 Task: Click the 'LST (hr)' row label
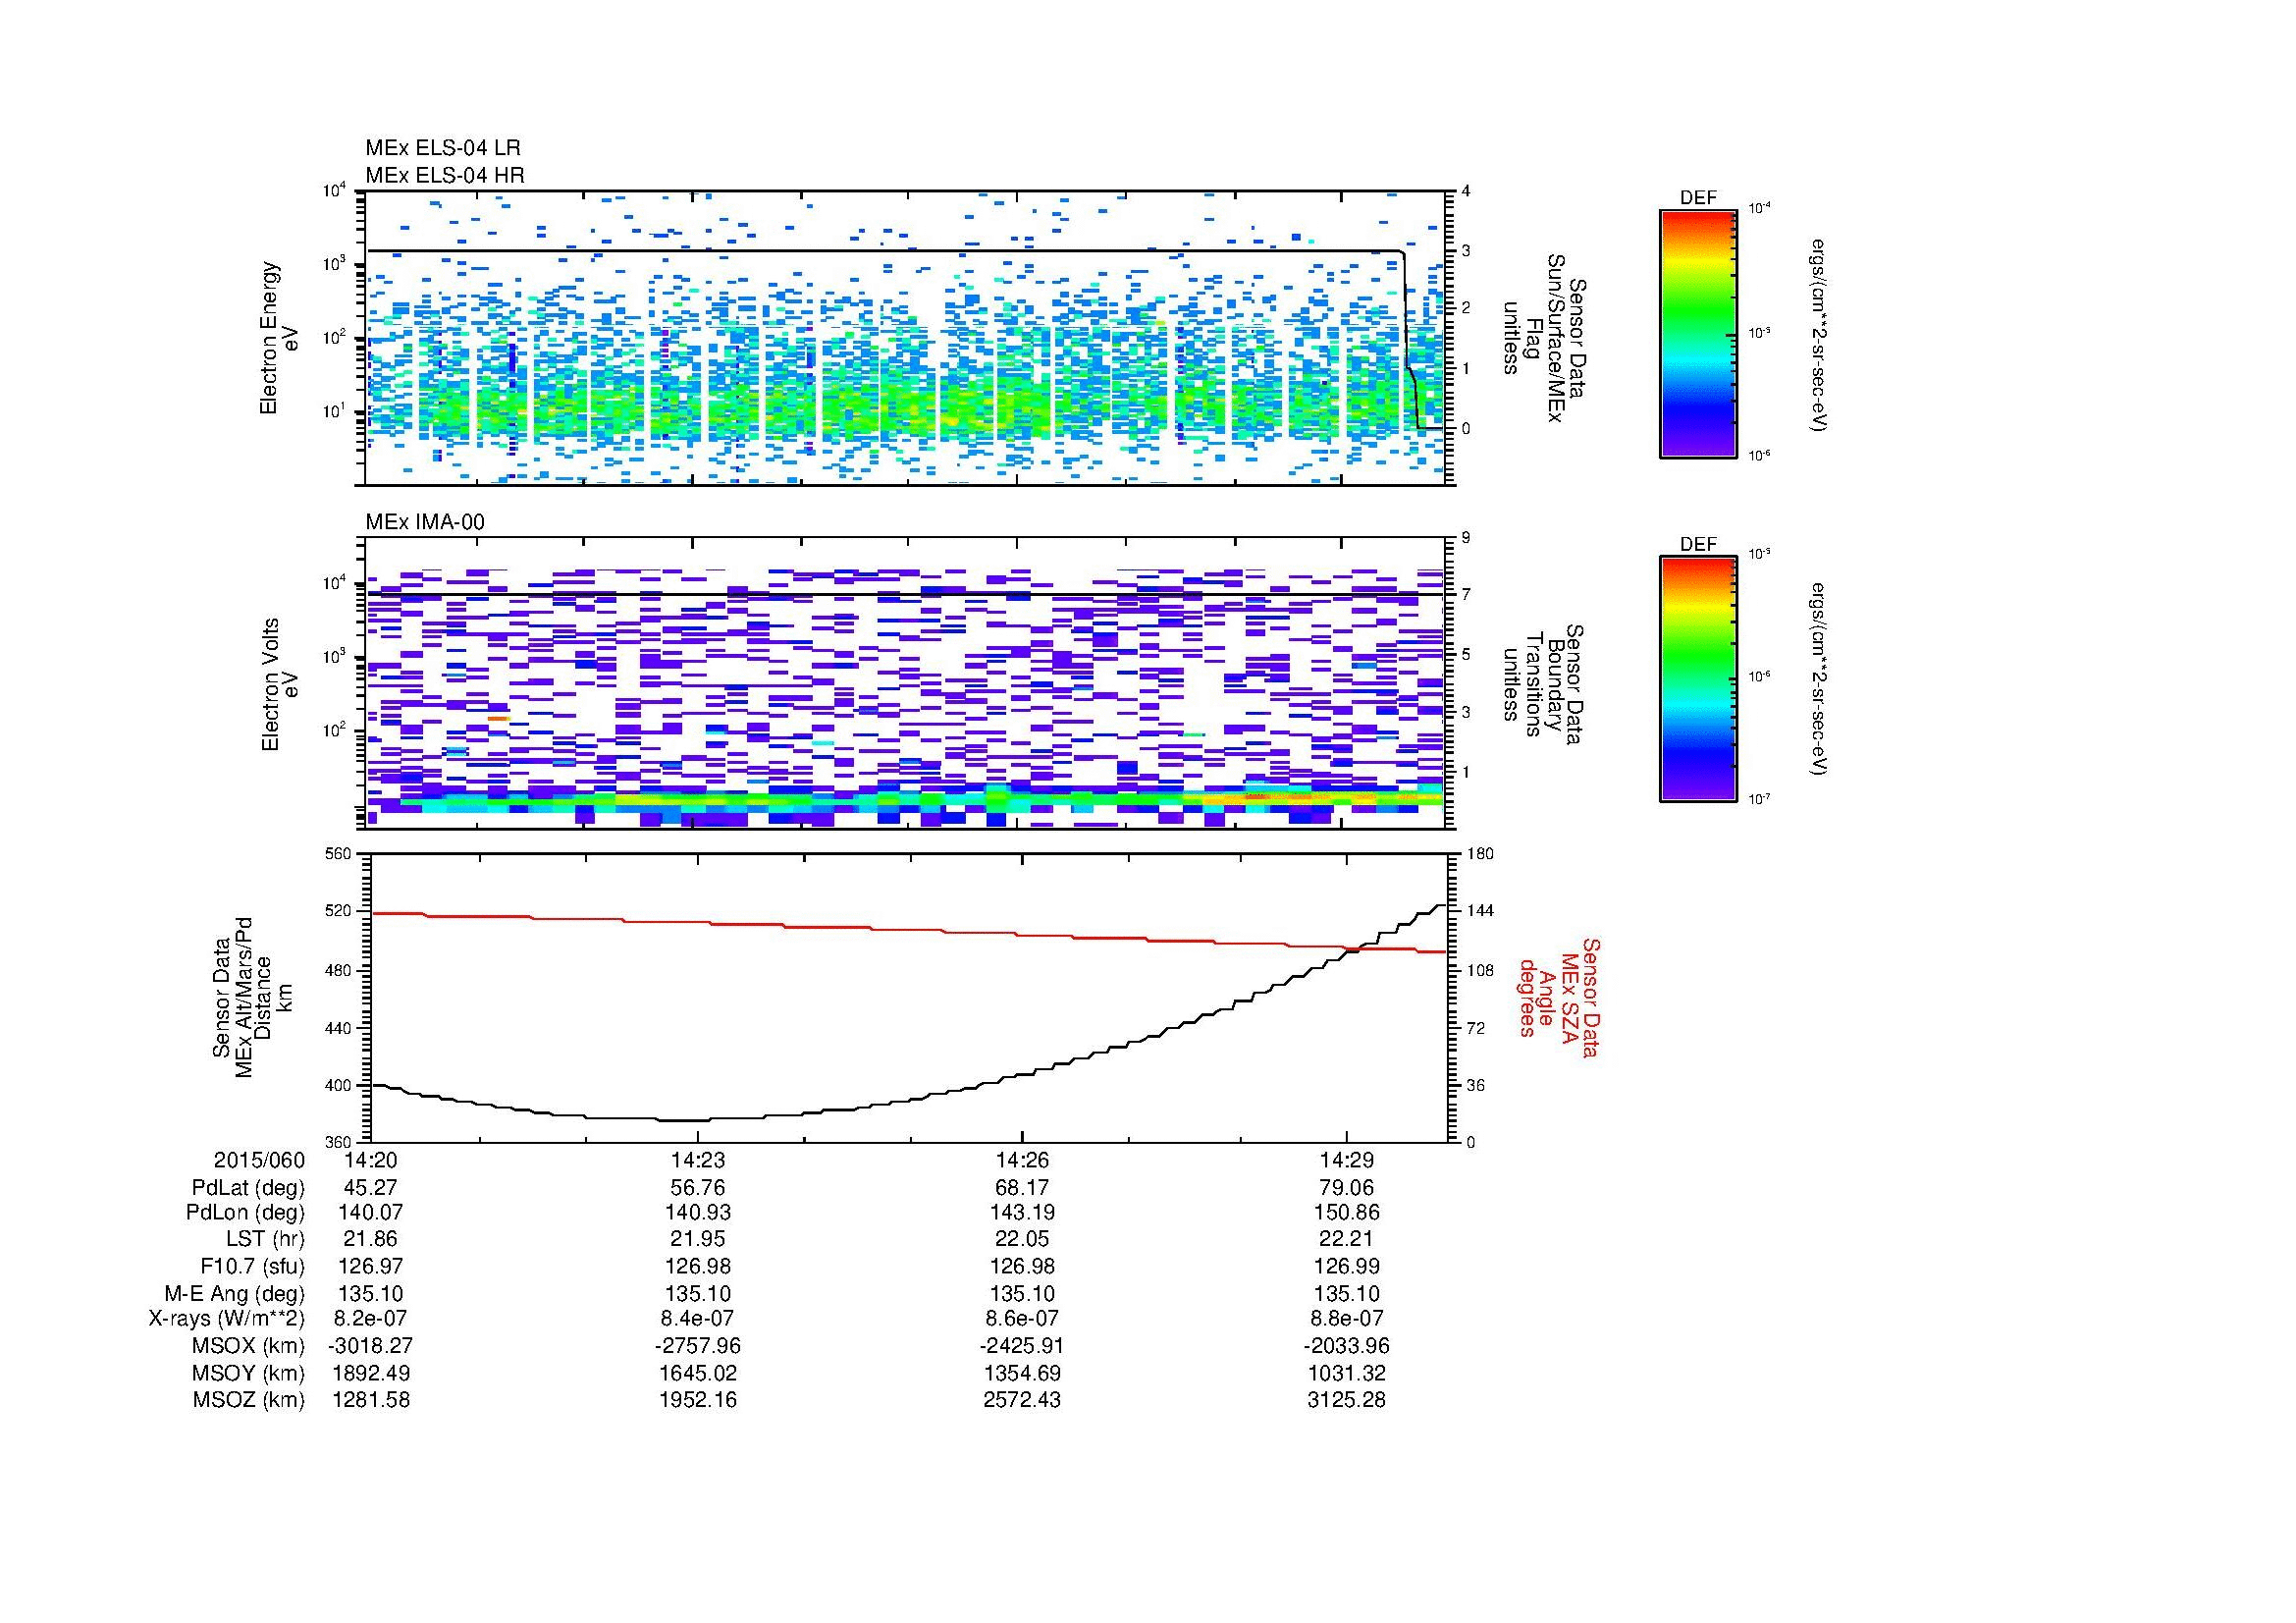[265, 1240]
